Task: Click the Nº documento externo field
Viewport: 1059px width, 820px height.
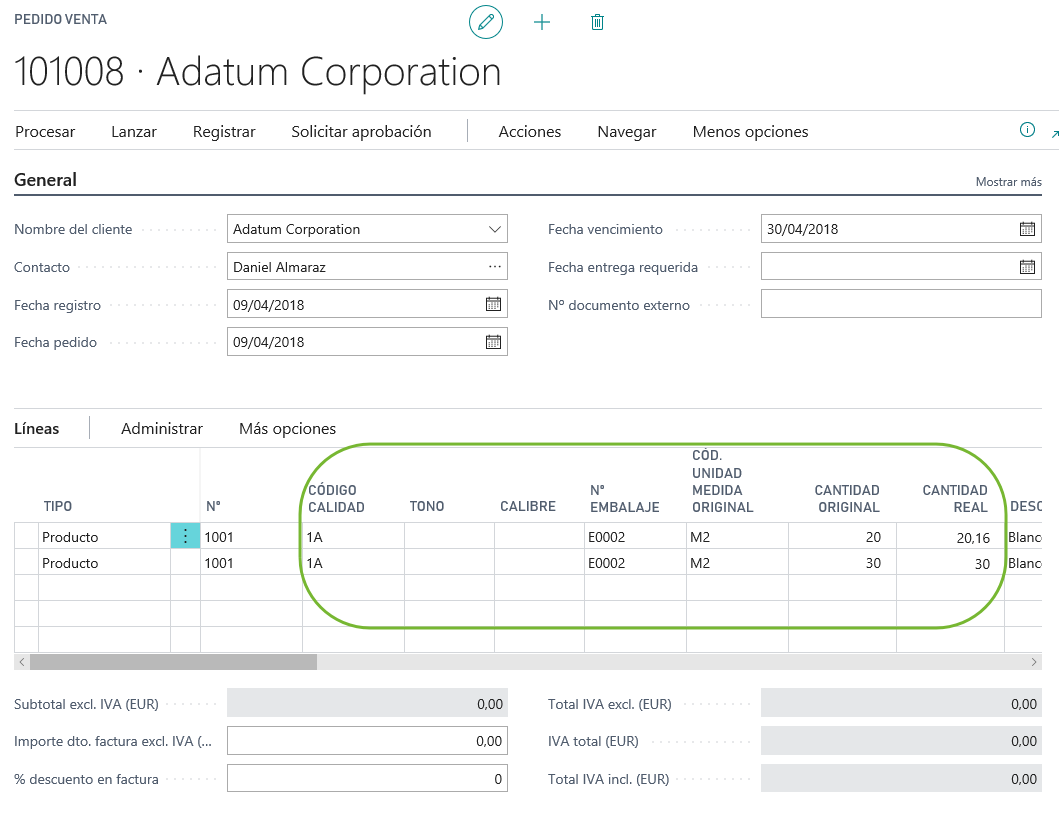Action: [x=901, y=304]
